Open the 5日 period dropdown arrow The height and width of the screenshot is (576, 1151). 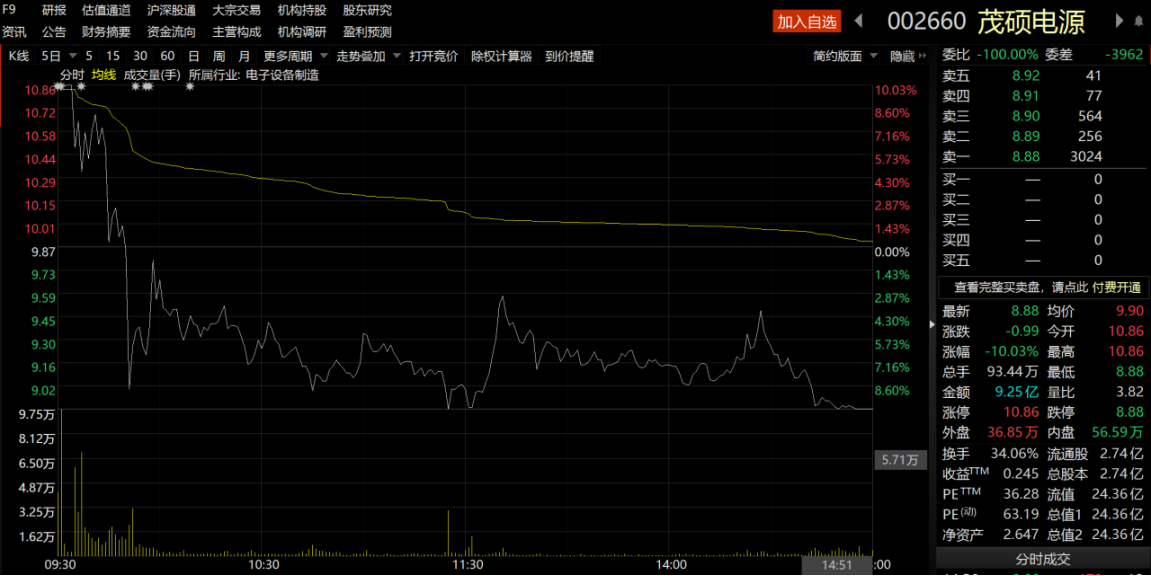pyautogui.click(x=69, y=57)
